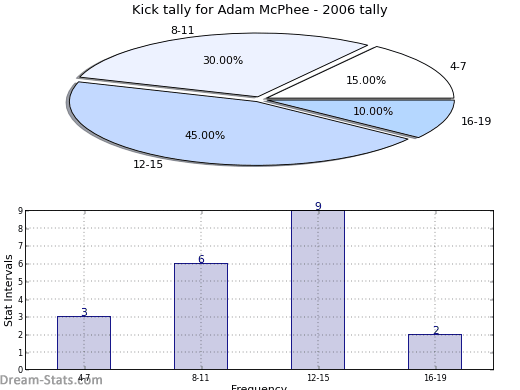
Task: Select the bar with value 3
Action: pyautogui.click(x=84, y=343)
